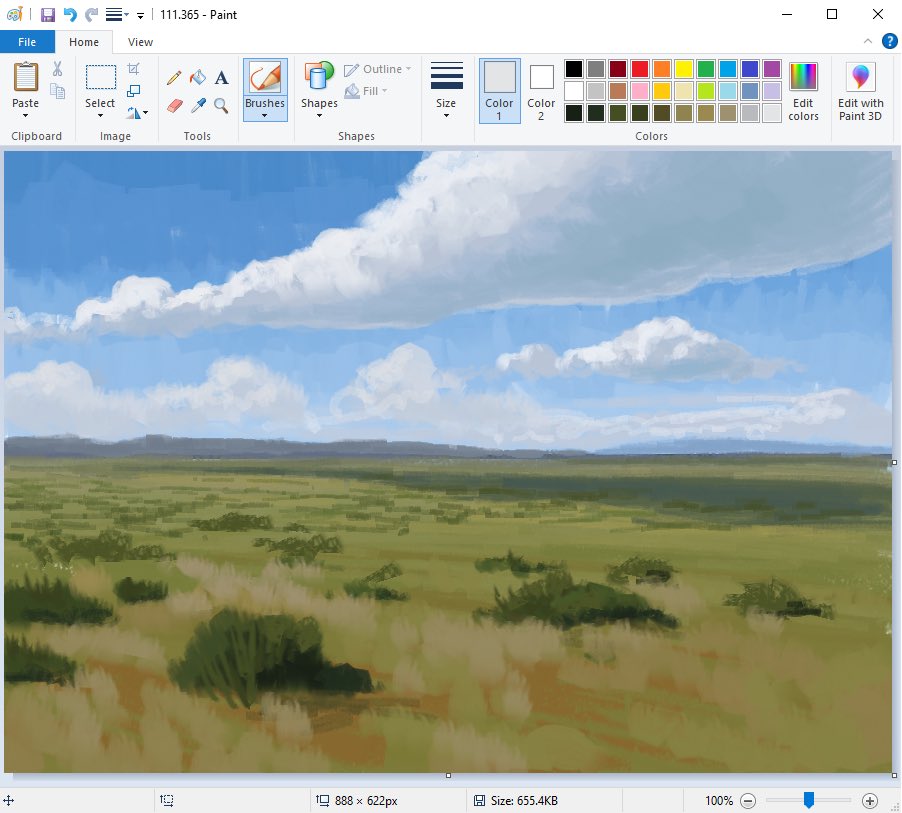
Task: Choose the Fill with color bucket tool
Action: [x=198, y=77]
